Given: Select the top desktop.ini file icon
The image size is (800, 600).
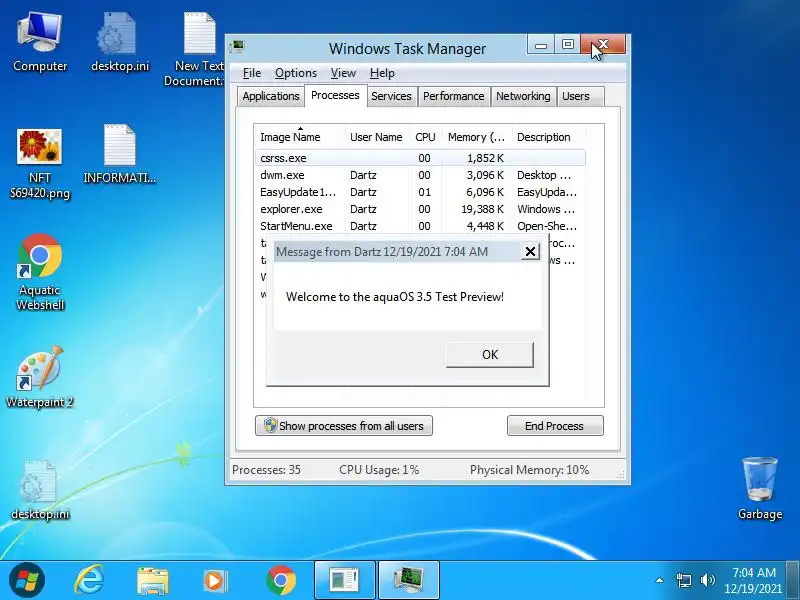Looking at the screenshot, I should tap(119, 42).
